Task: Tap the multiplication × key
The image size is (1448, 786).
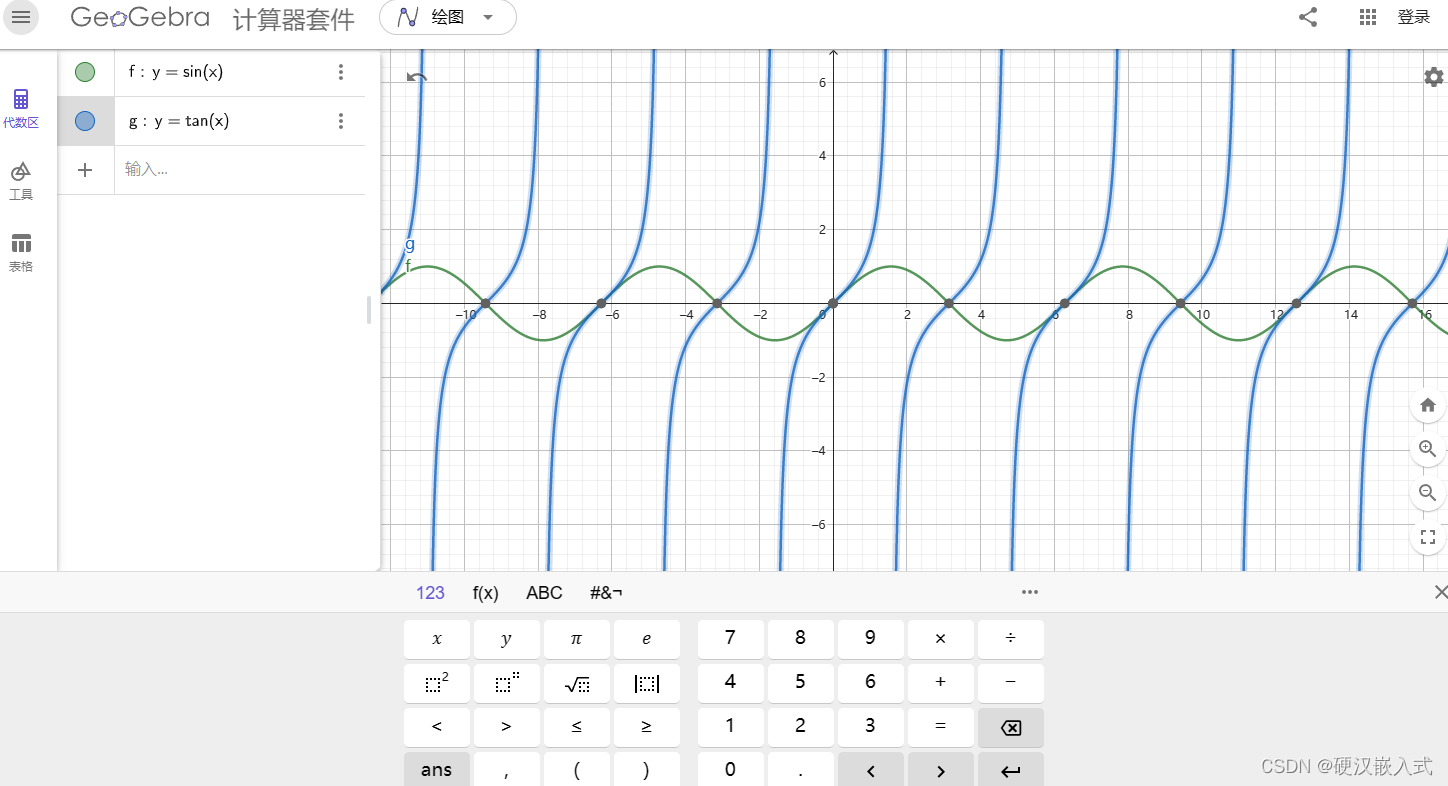Action: coord(941,639)
